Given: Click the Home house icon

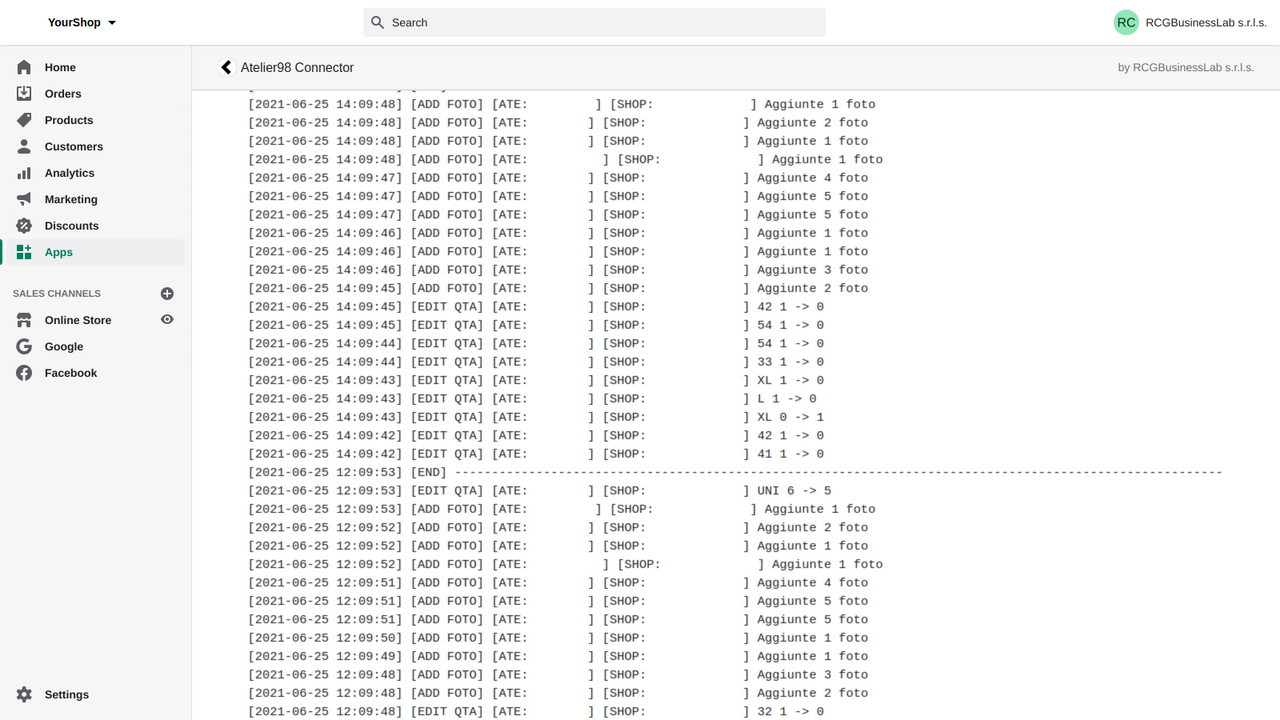Looking at the screenshot, I should click(24, 67).
